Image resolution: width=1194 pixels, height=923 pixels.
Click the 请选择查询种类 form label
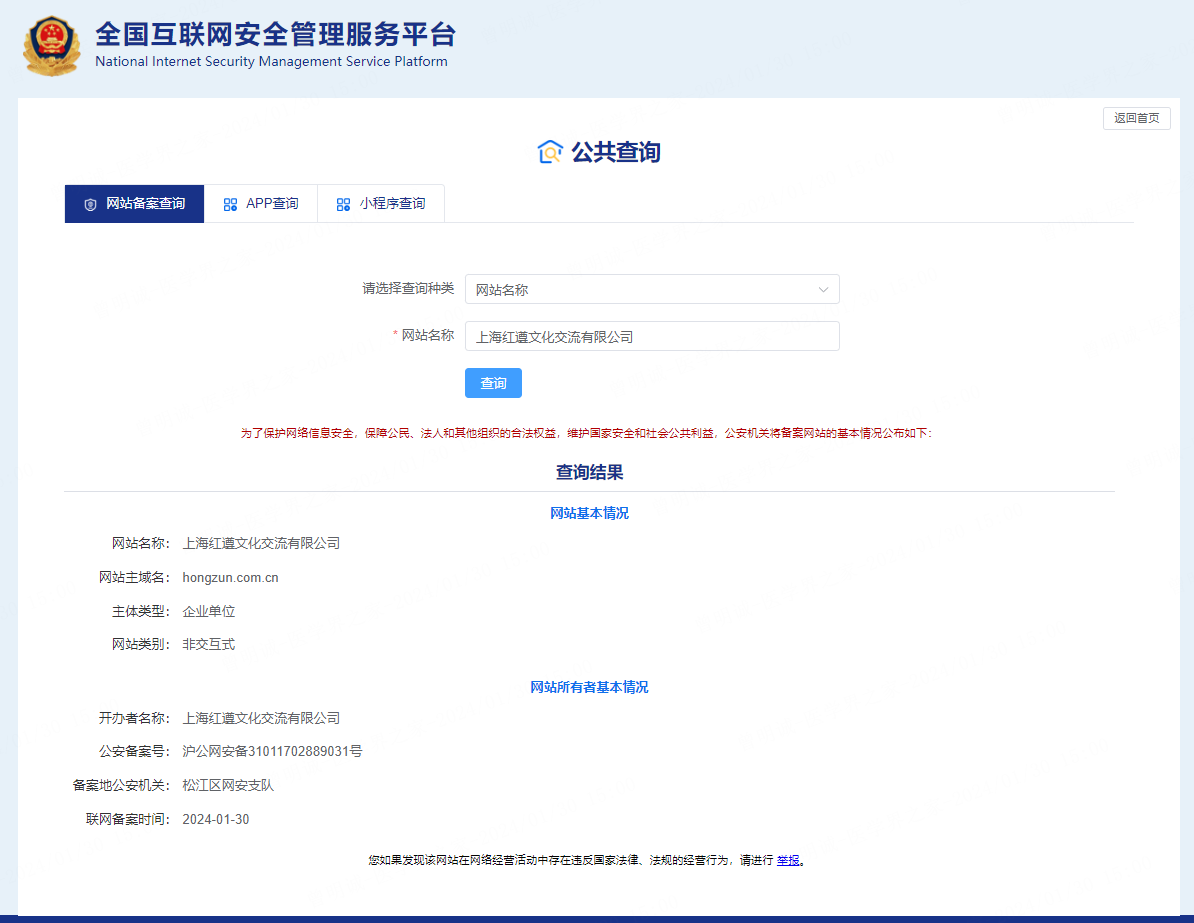tap(408, 289)
